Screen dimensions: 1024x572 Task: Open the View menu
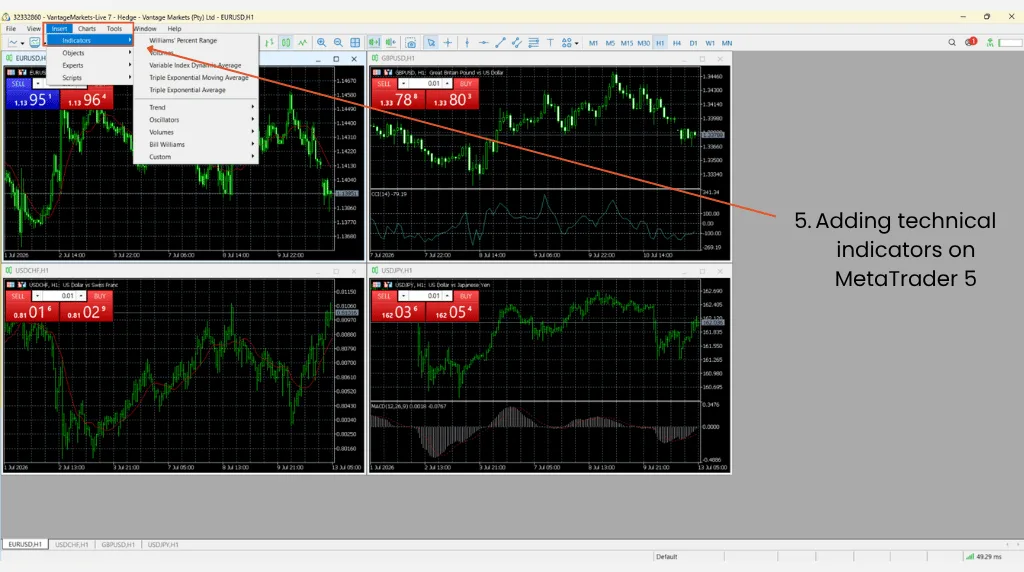33,29
